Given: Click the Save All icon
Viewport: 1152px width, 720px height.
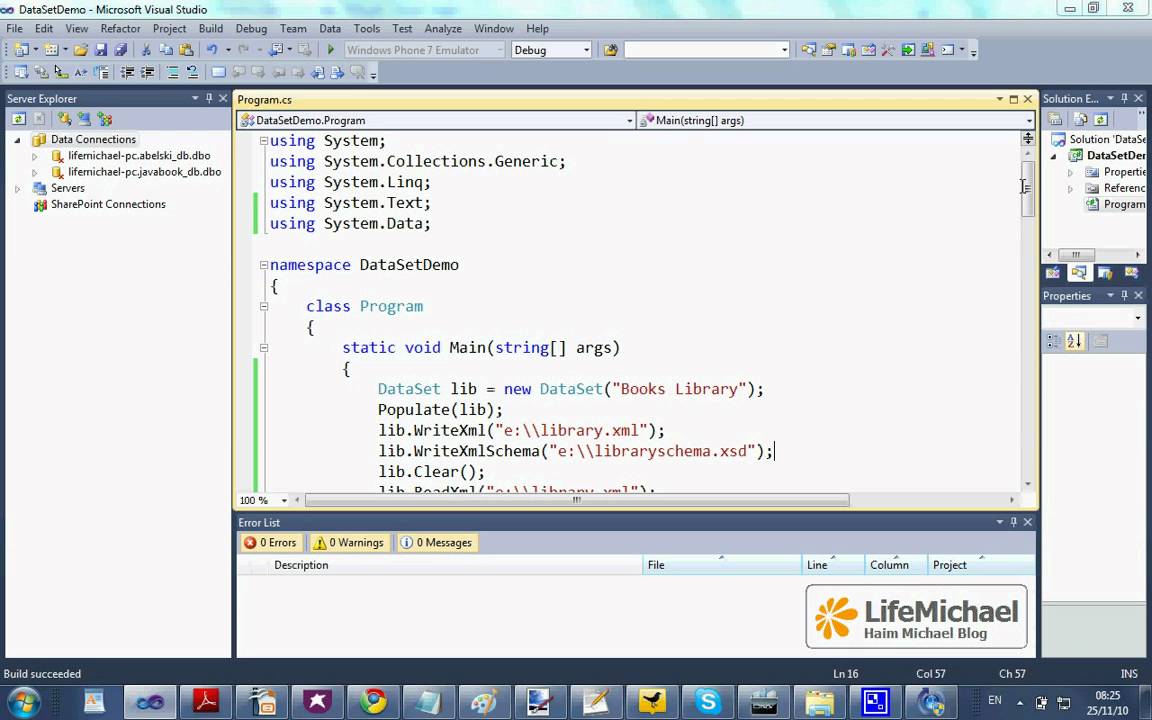Looking at the screenshot, I should point(120,50).
